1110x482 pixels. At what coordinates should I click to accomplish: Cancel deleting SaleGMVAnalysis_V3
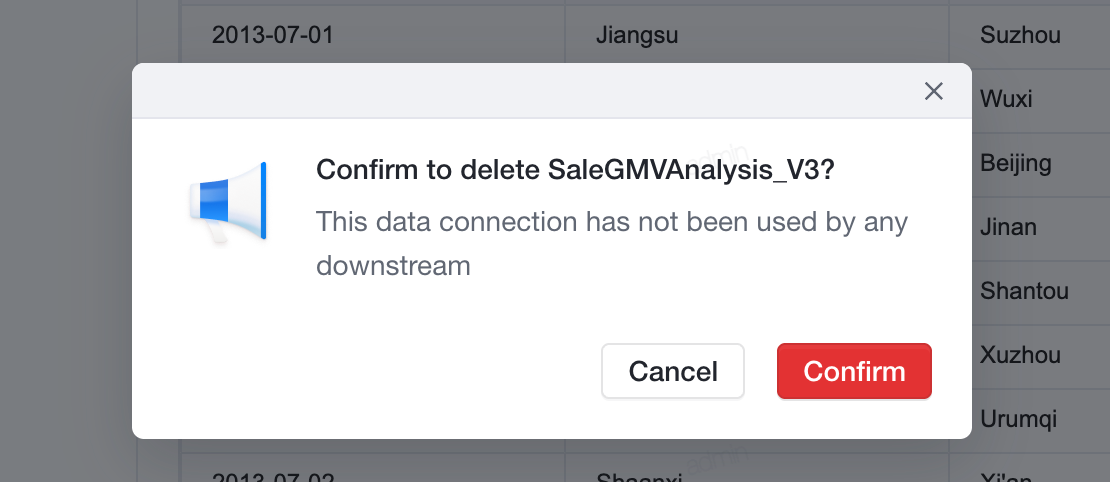coord(673,371)
